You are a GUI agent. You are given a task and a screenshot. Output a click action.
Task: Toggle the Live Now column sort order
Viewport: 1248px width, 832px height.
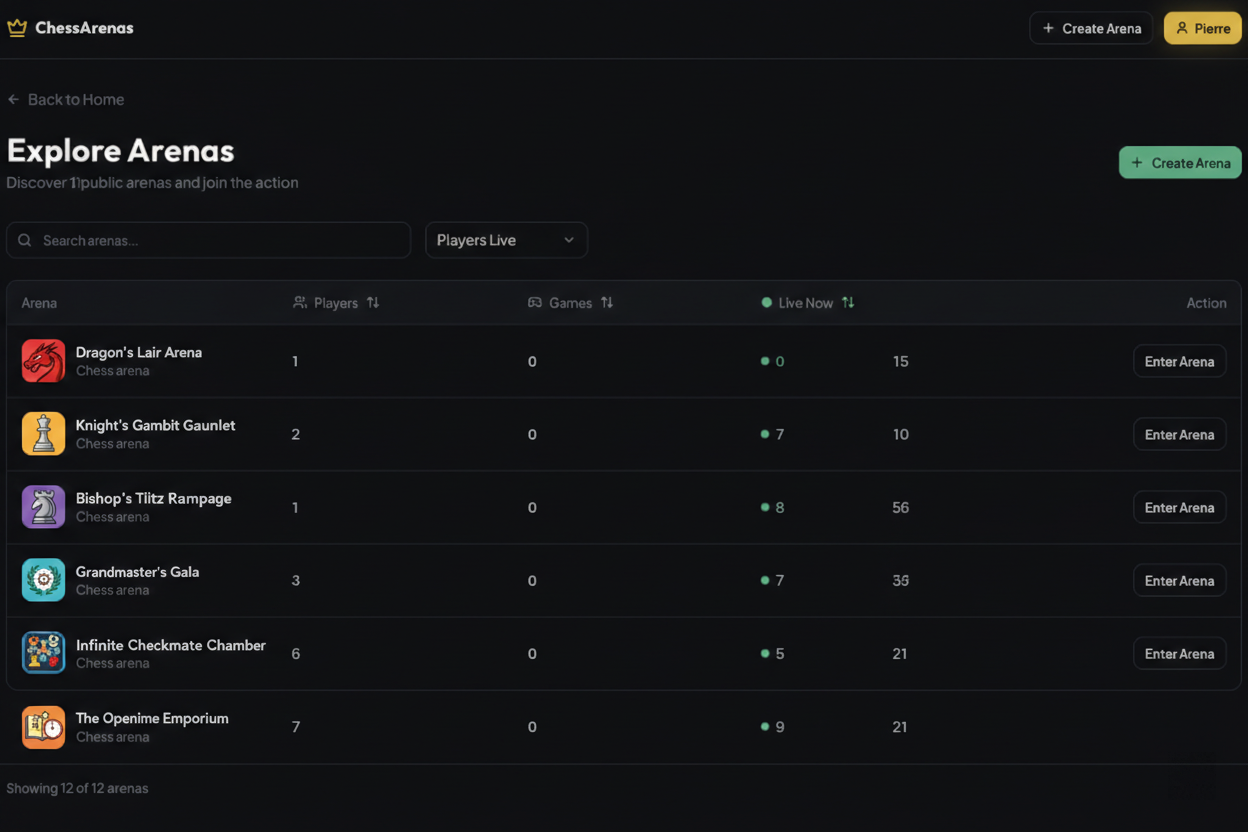point(848,302)
